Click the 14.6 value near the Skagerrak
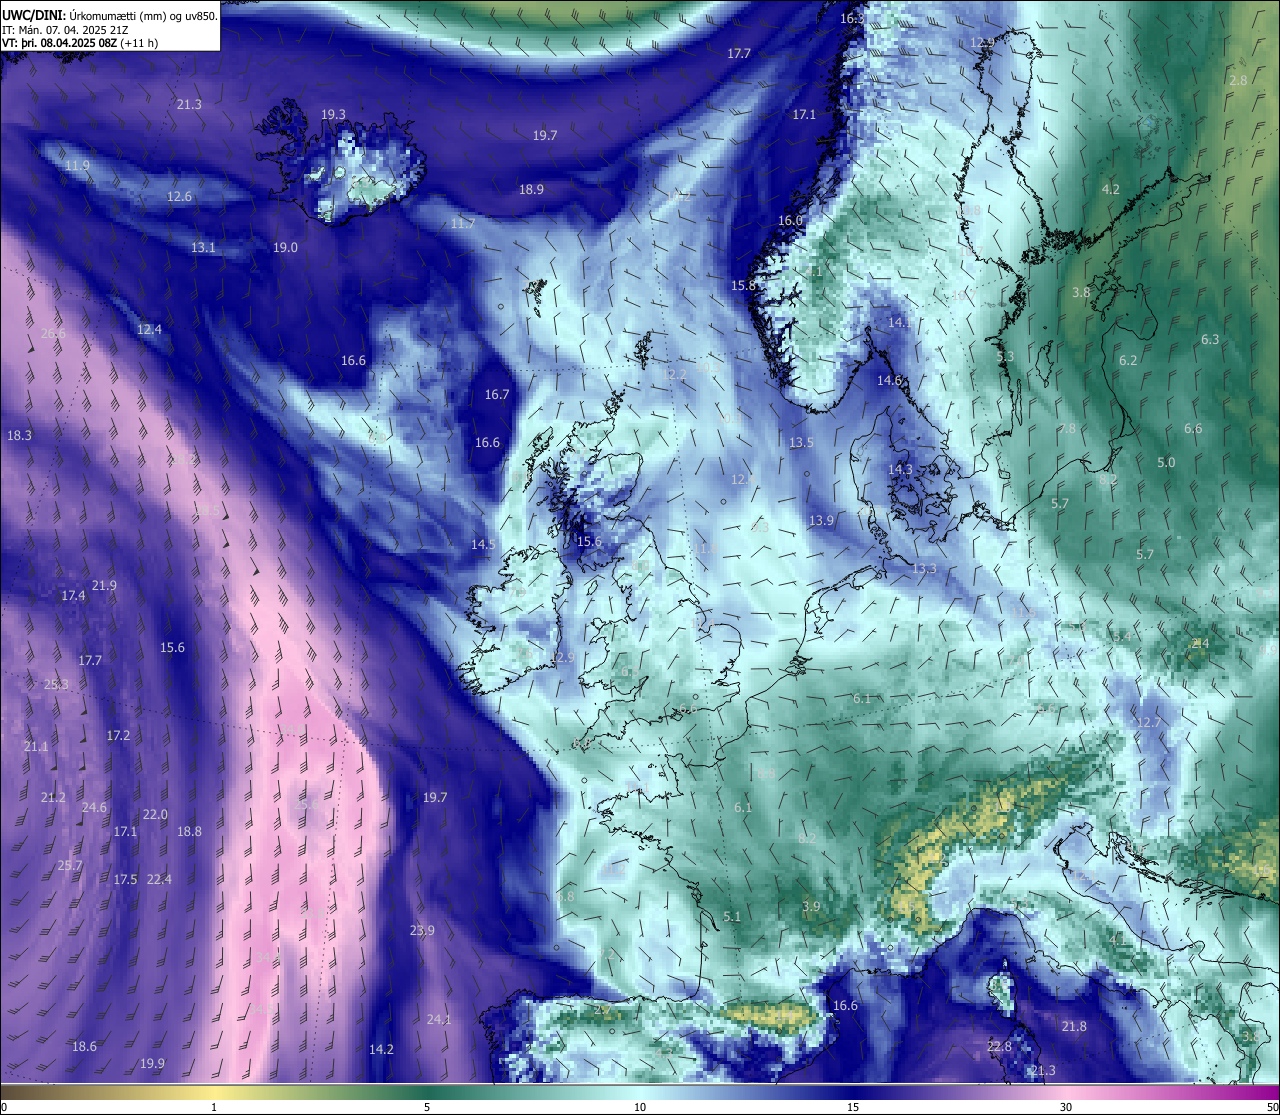Image resolution: width=1280 pixels, height=1115 pixels. 890,381
